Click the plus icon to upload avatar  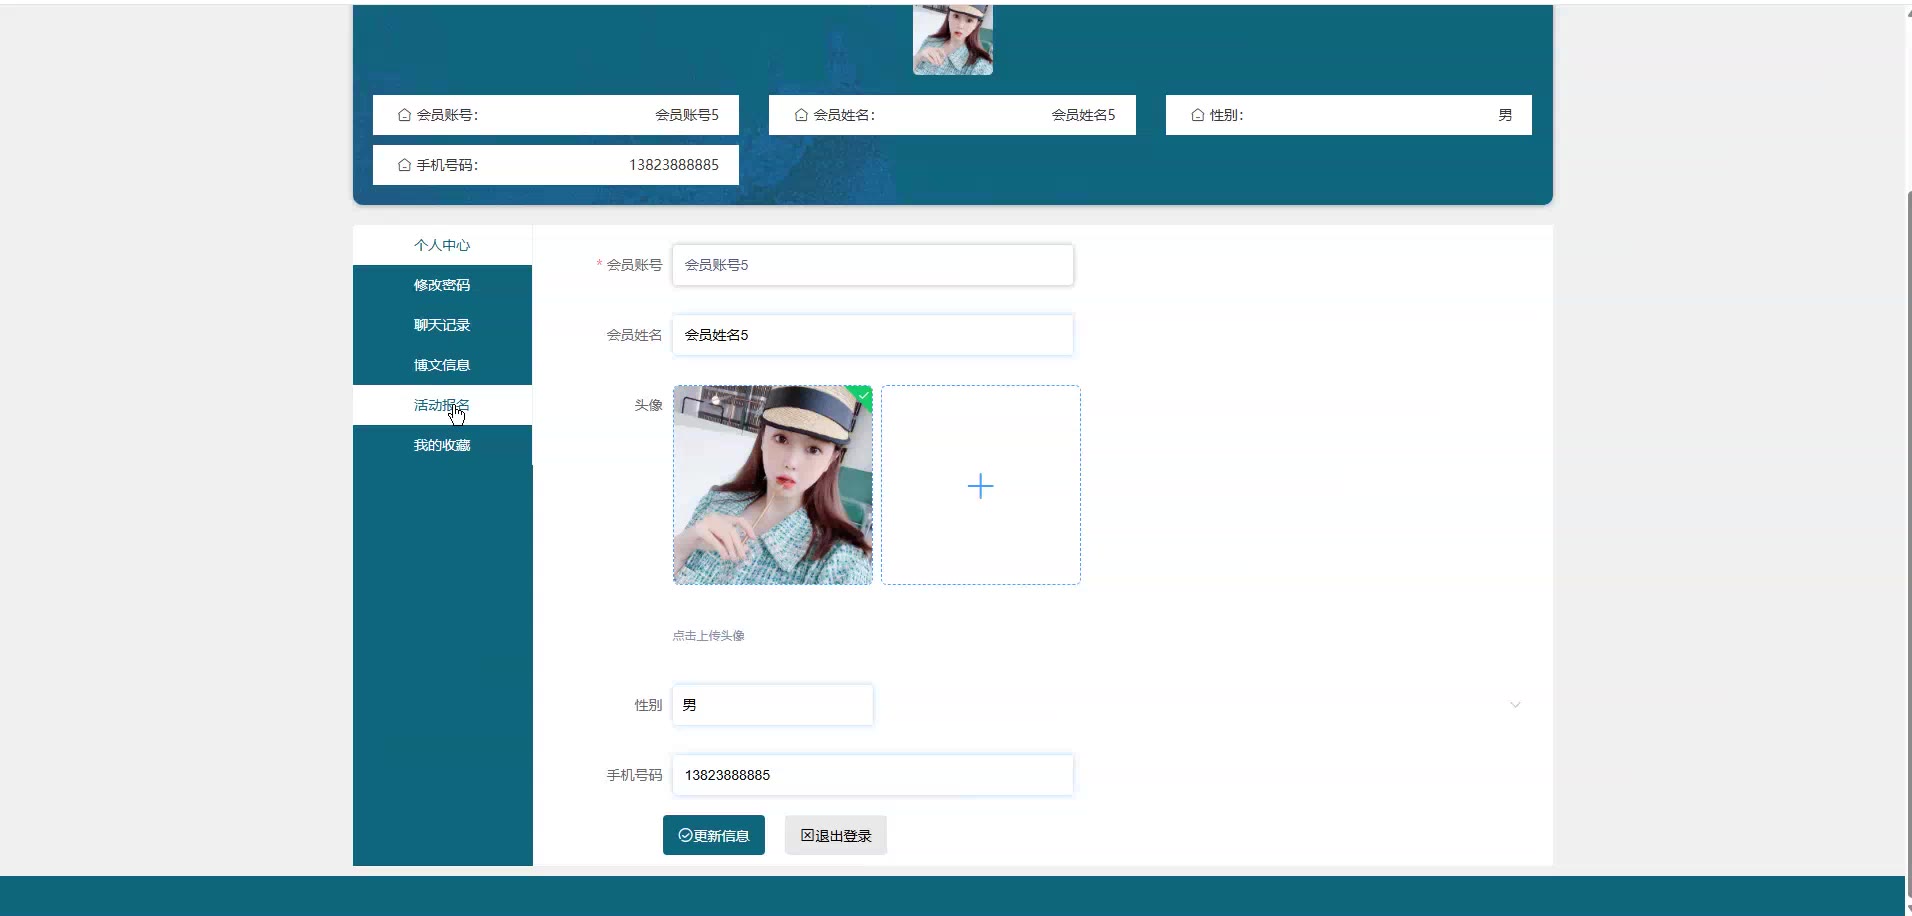980,486
